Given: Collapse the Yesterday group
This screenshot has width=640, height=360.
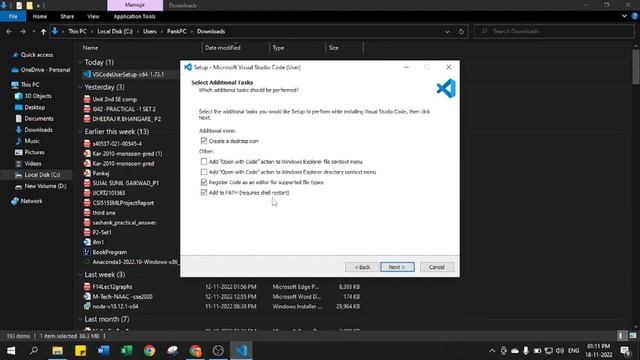Looking at the screenshot, I should [80, 87].
